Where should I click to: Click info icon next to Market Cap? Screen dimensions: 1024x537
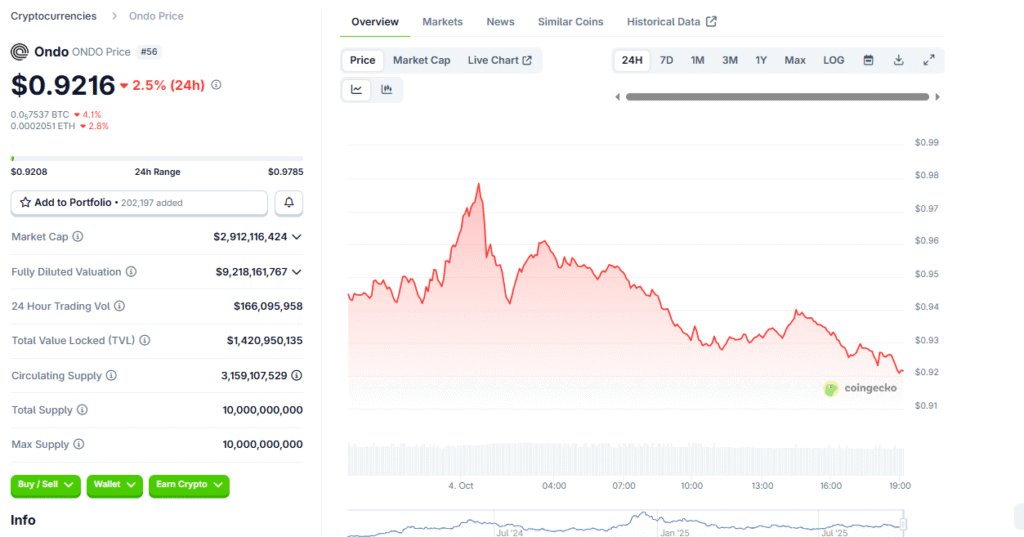(x=78, y=237)
